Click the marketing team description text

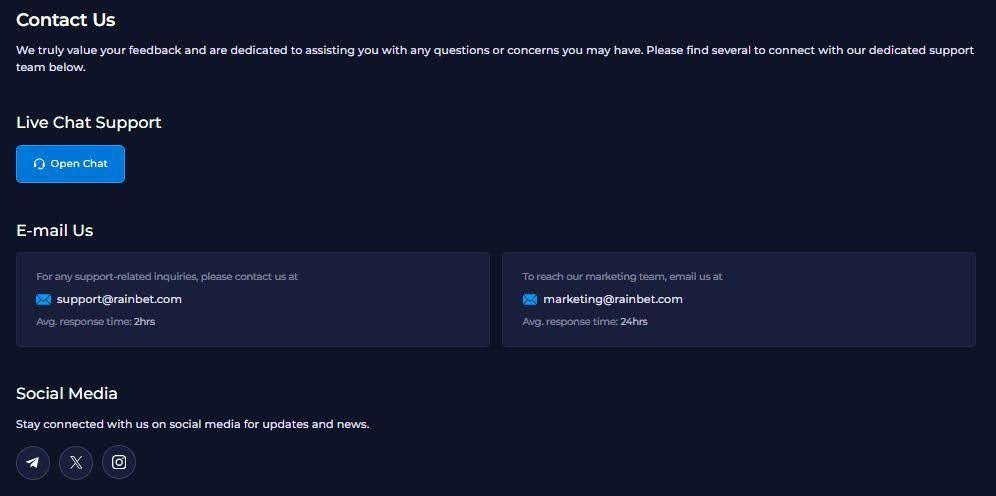[x=622, y=276]
